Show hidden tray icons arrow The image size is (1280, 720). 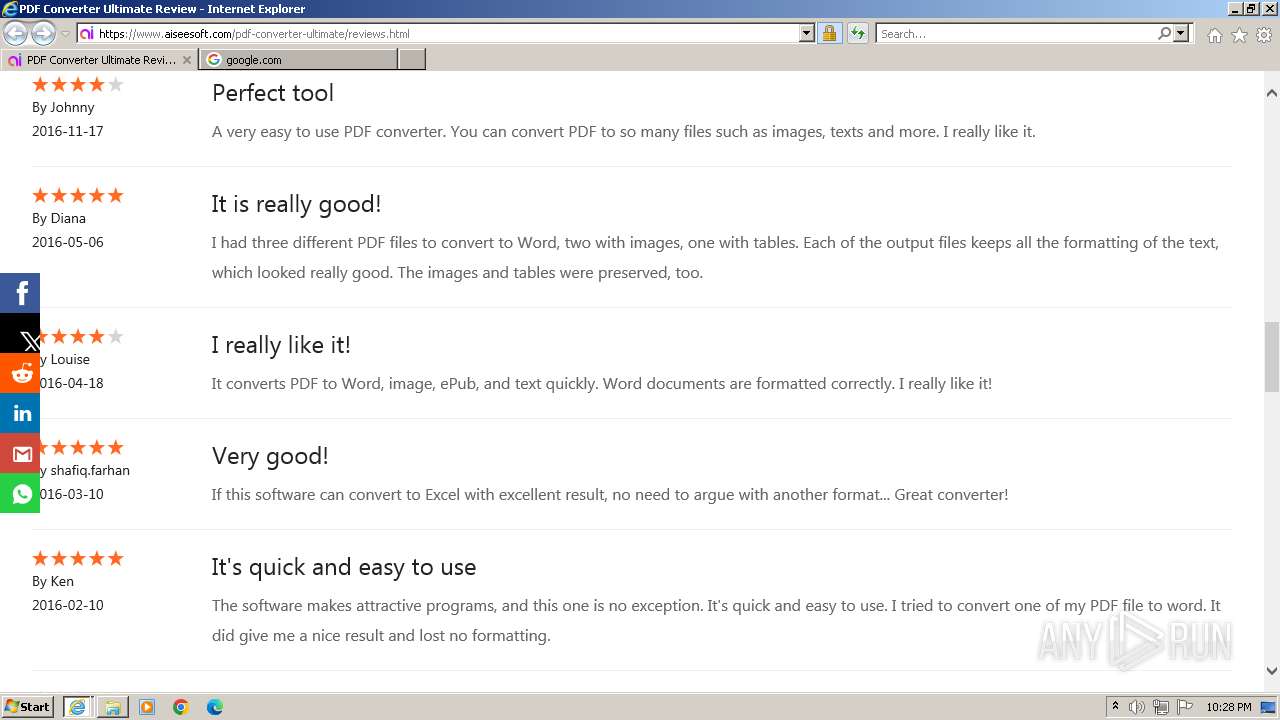click(x=1115, y=707)
